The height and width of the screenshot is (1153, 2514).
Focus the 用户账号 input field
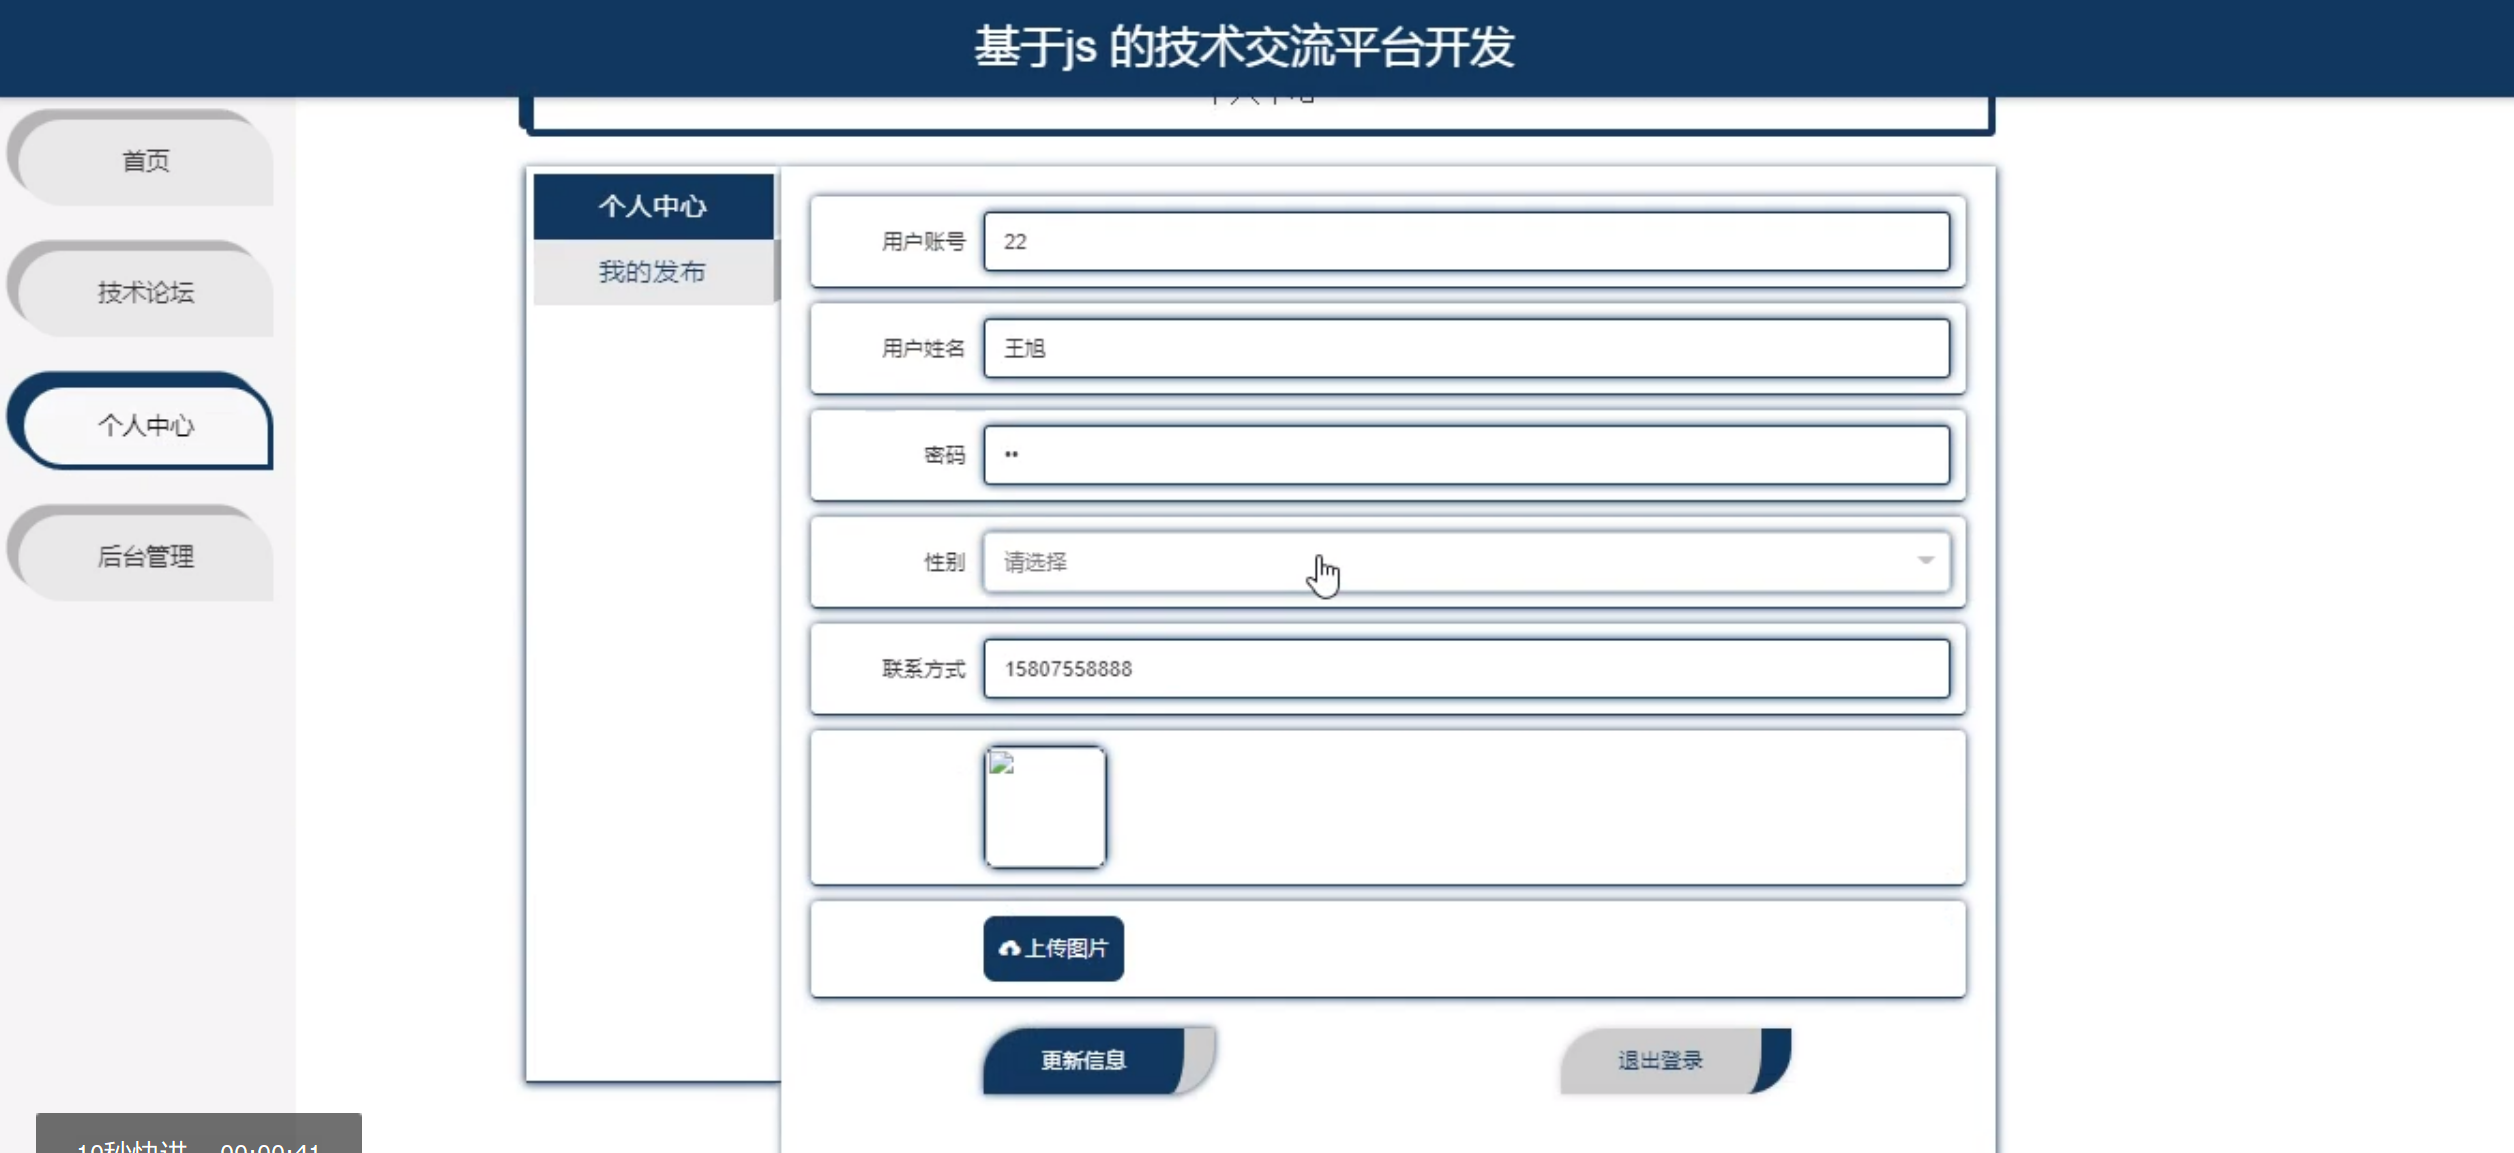[x=1466, y=241]
